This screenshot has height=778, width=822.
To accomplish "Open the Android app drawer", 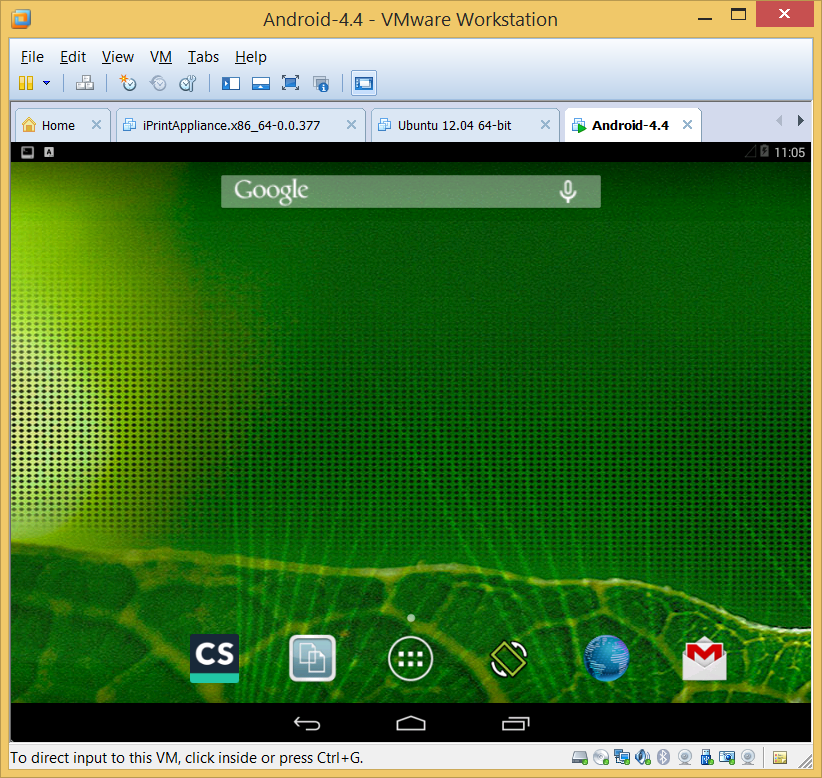I will coord(410,659).
